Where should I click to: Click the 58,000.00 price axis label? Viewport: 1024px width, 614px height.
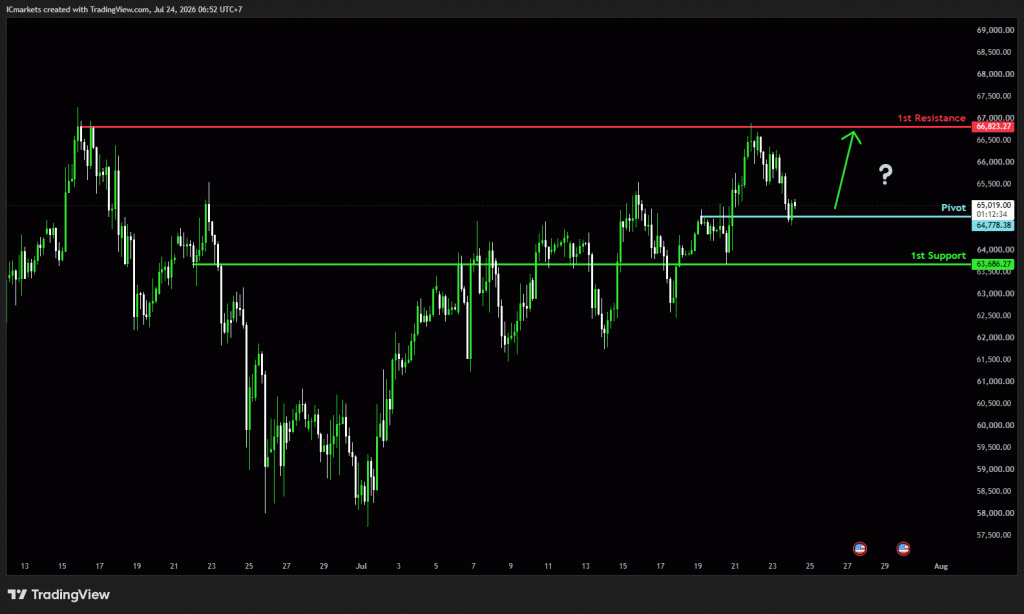(995, 513)
